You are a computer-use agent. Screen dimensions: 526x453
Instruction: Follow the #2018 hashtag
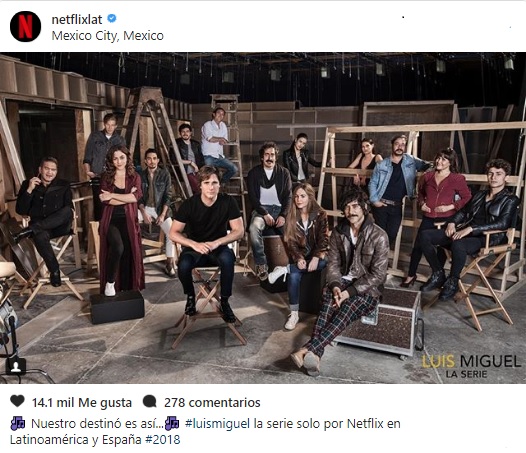click(163, 440)
